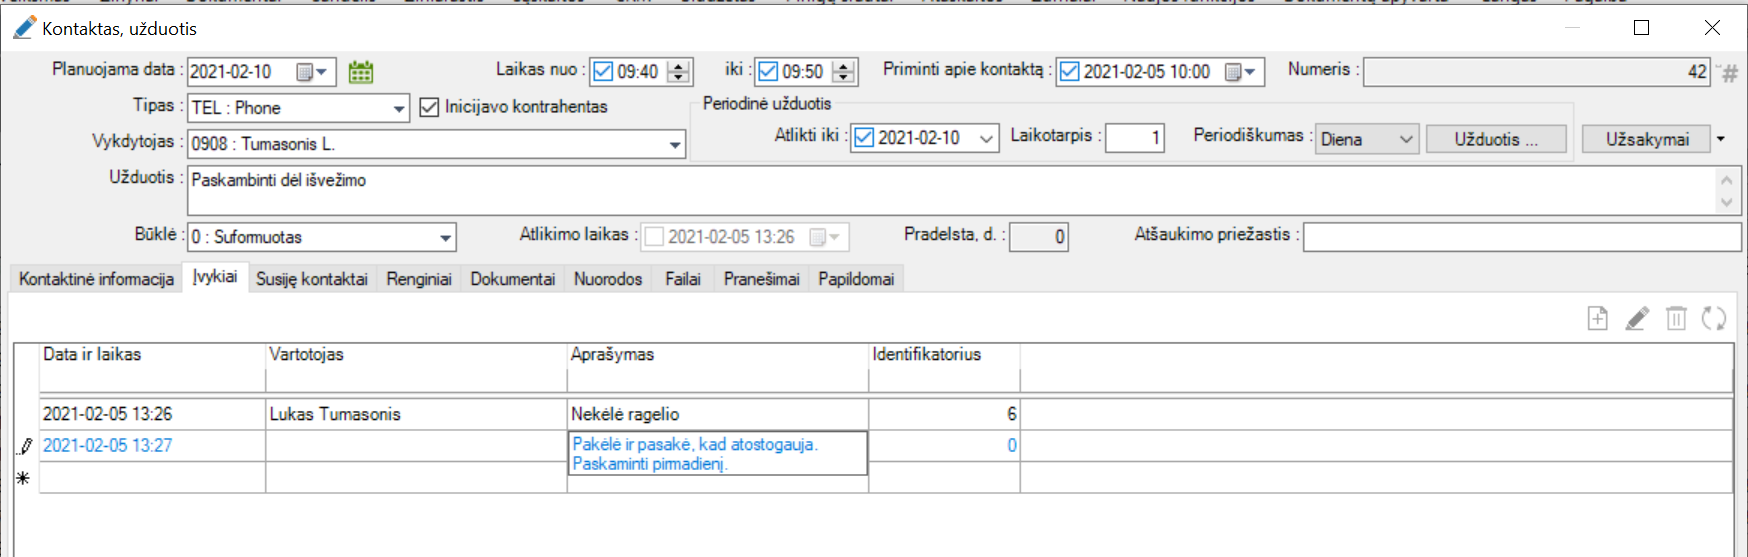Click the Užduotis ... button
The width and height of the screenshot is (1748, 557).
click(1496, 139)
